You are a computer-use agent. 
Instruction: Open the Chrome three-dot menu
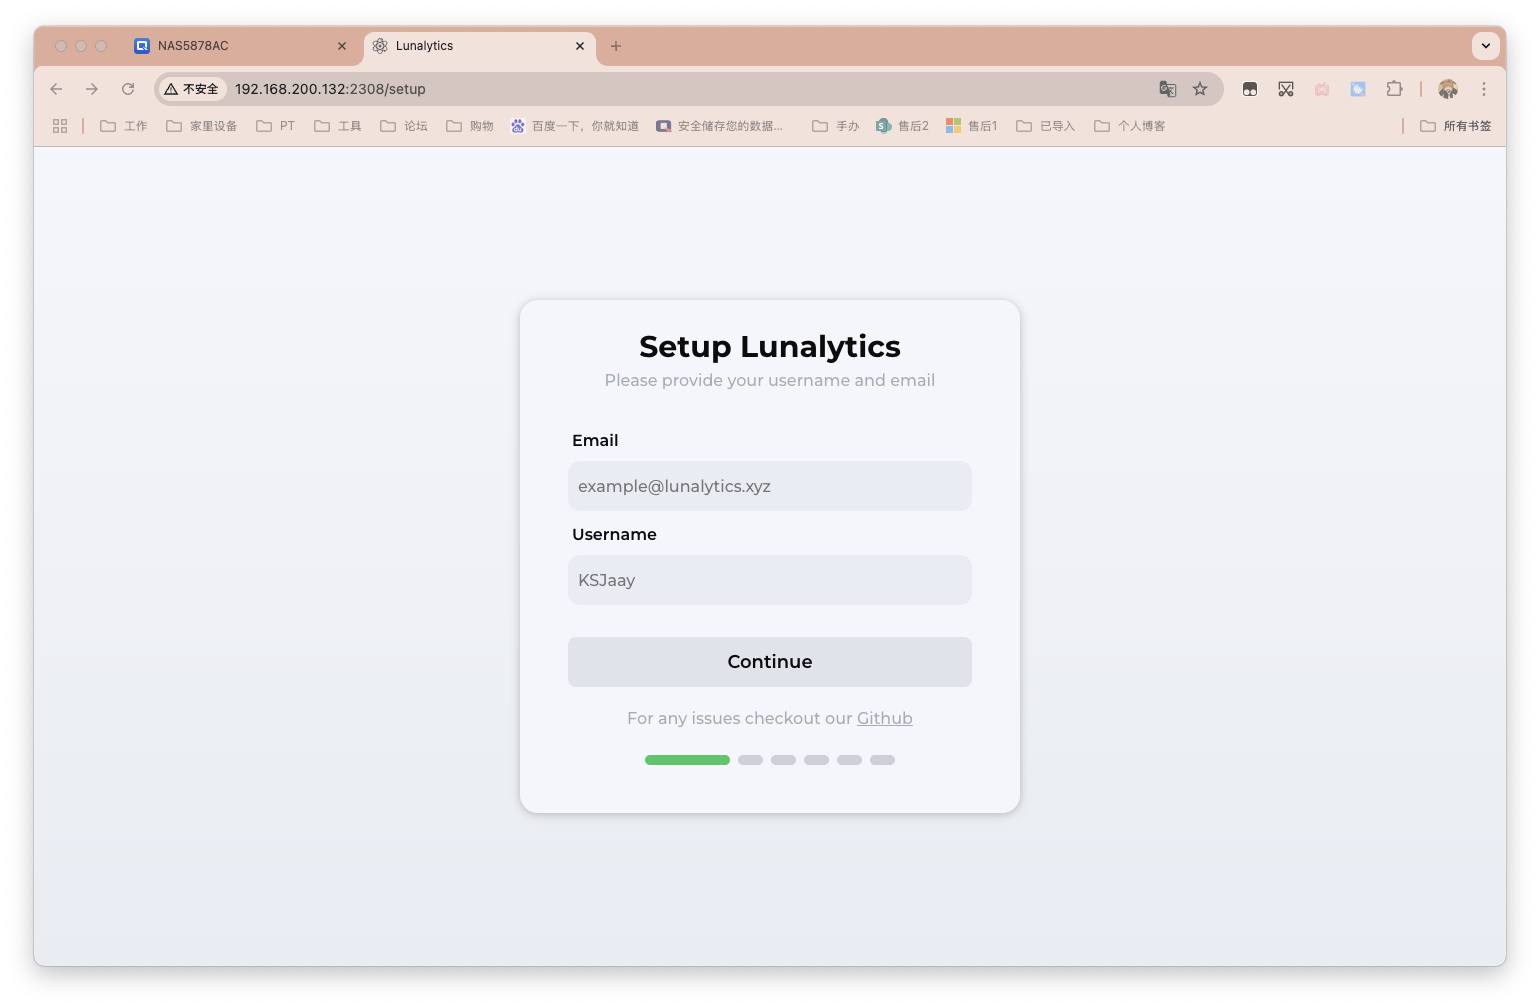click(1484, 89)
